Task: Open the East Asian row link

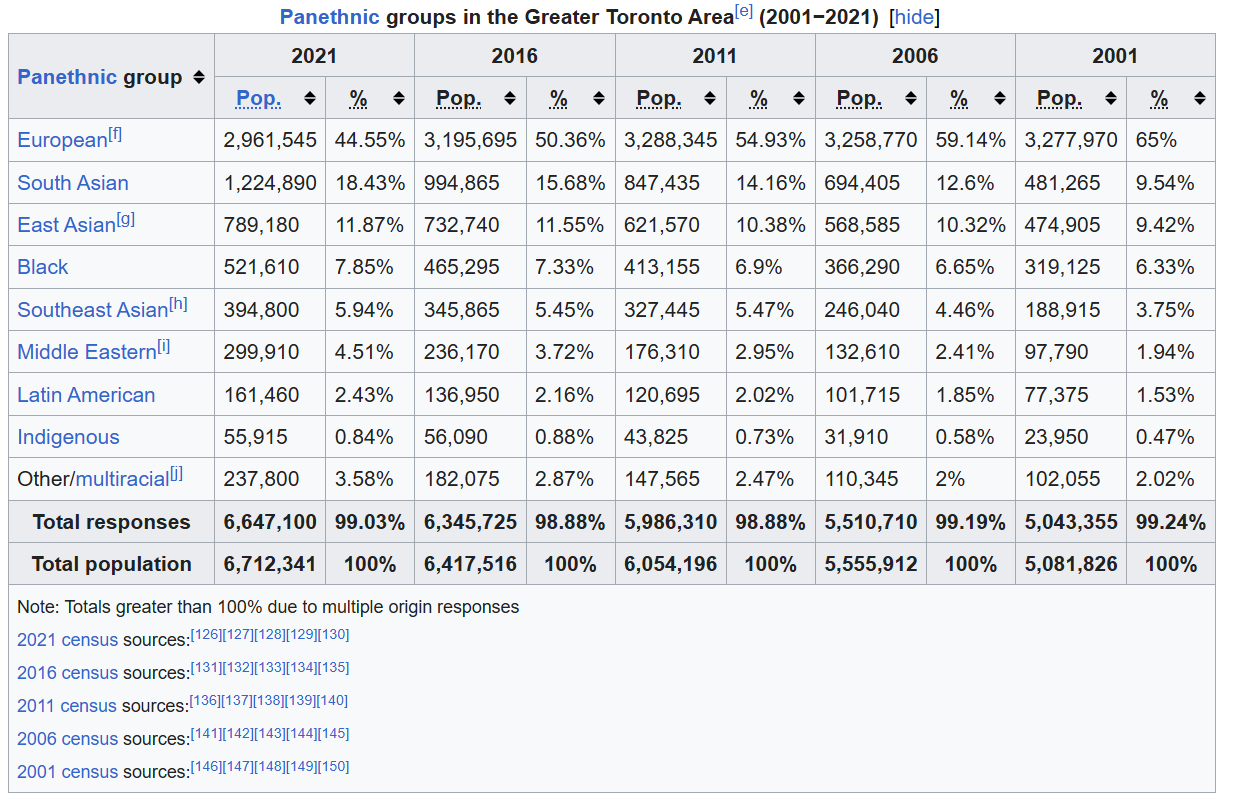Action: (66, 225)
